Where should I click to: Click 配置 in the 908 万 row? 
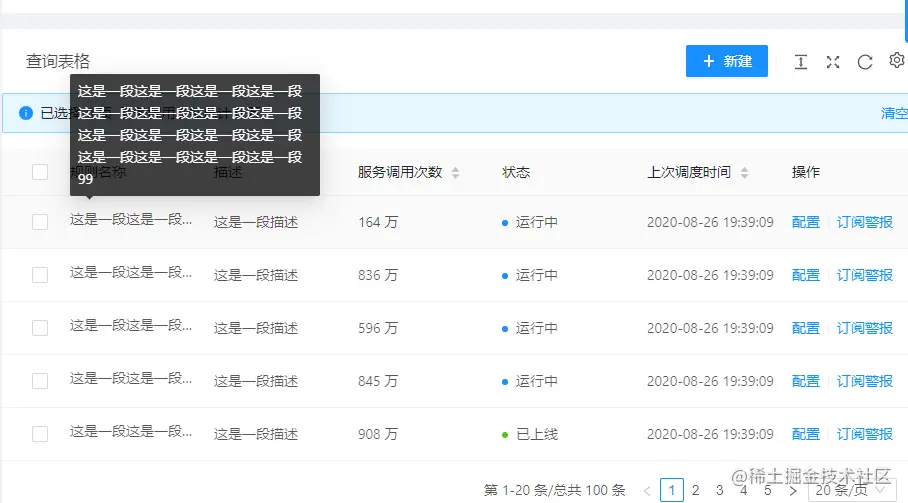pos(806,434)
